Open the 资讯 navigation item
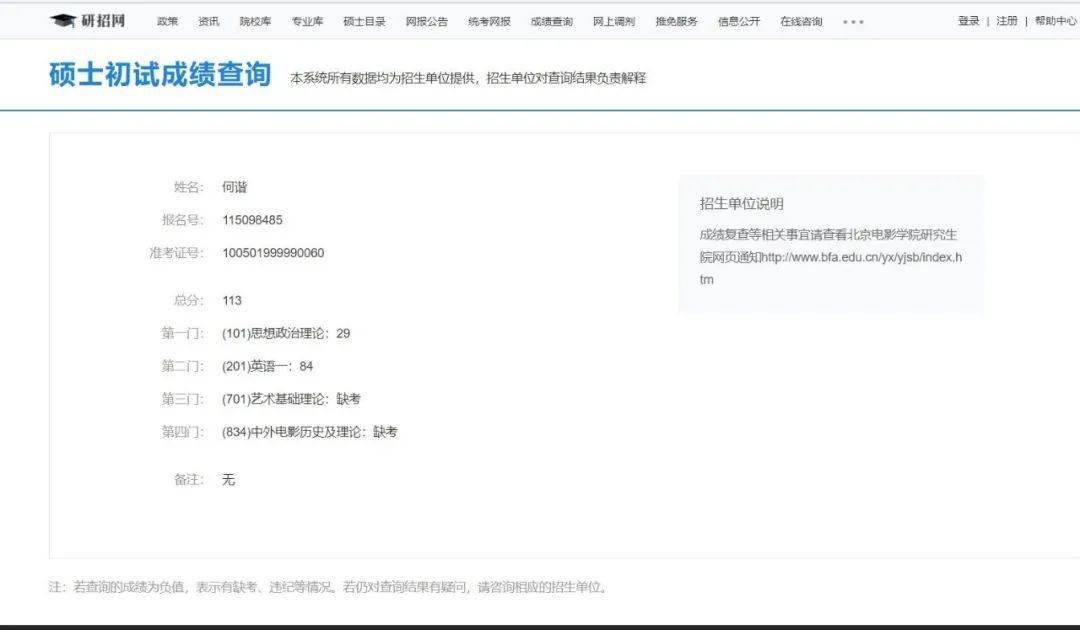Viewport: 1080px width, 630px height. (x=209, y=21)
